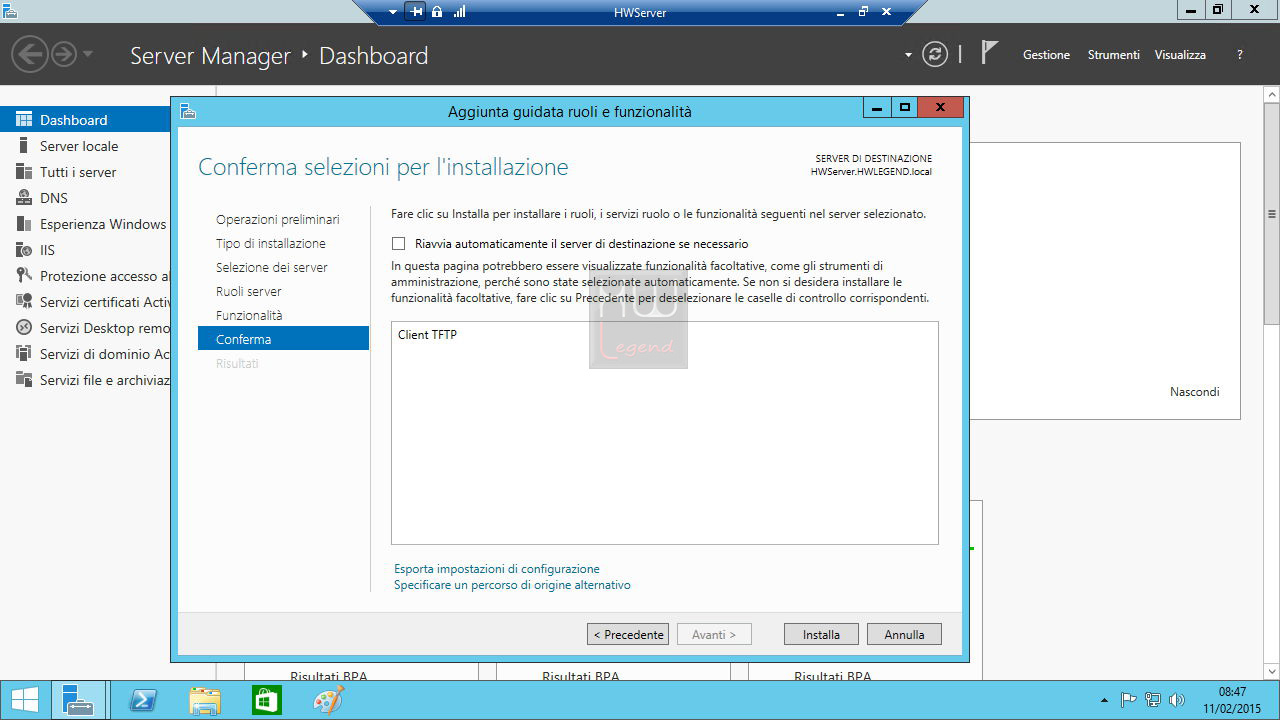Viewport: 1280px width, 720px height.
Task: Go to Operazioni preliminari step
Action: tap(278, 219)
